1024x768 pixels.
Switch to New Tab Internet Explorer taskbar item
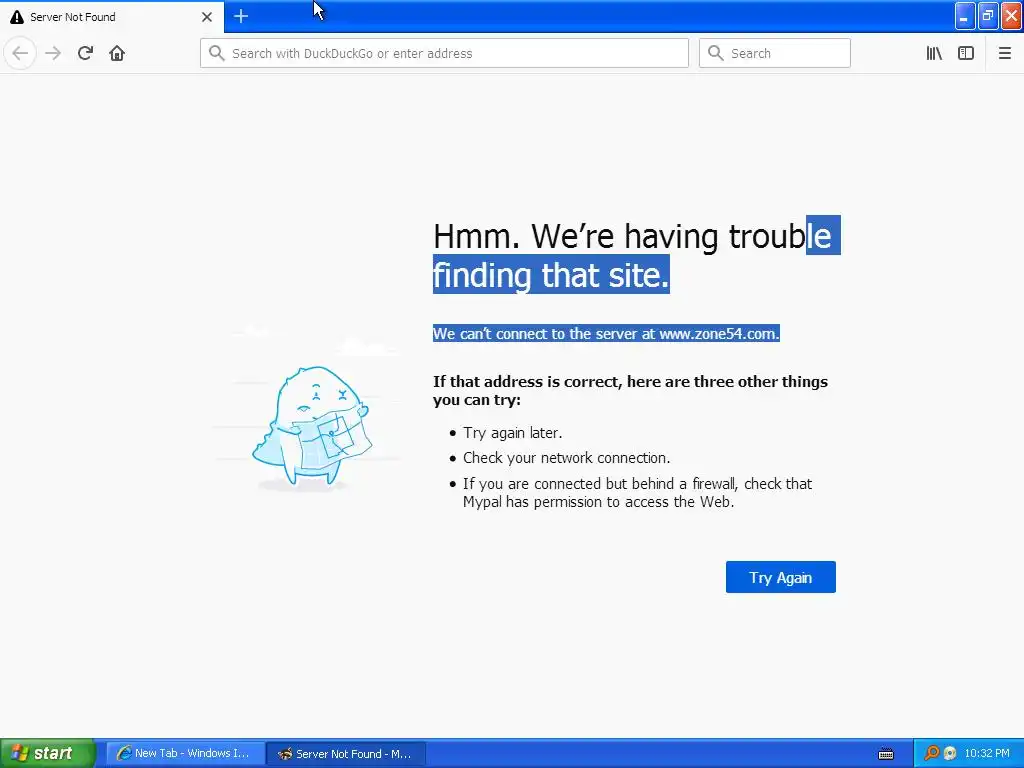click(x=185, y=753)
